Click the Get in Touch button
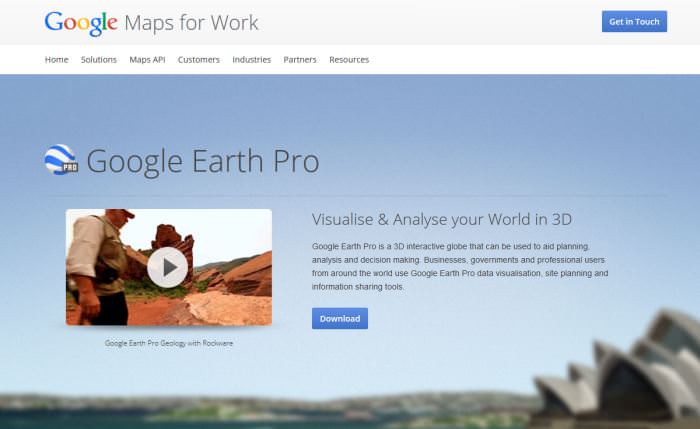This screenshot has width=700, height=429. (634, 21)
